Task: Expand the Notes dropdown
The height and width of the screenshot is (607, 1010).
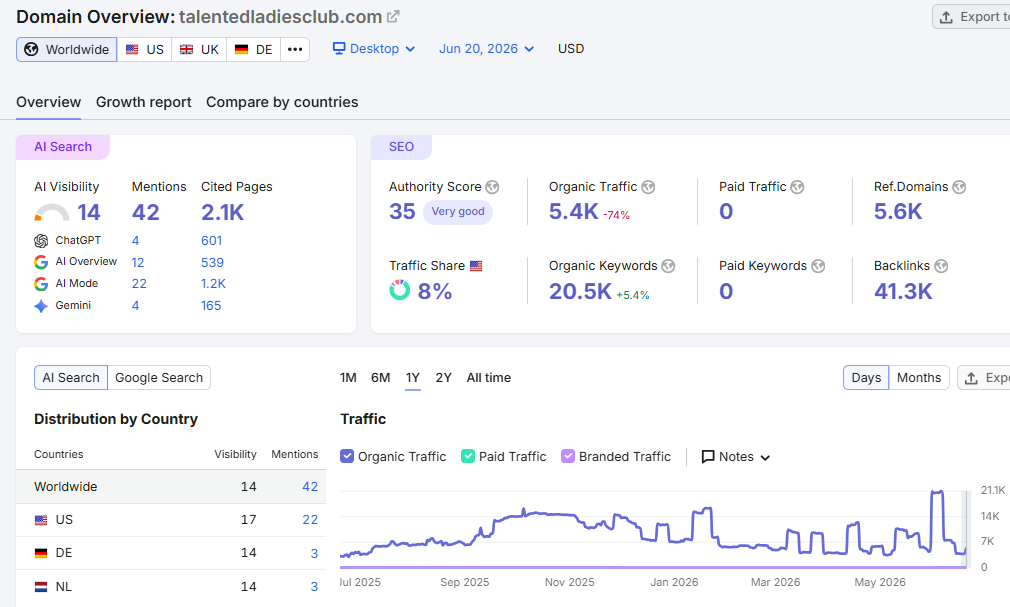Action: (x=736, y=457)
